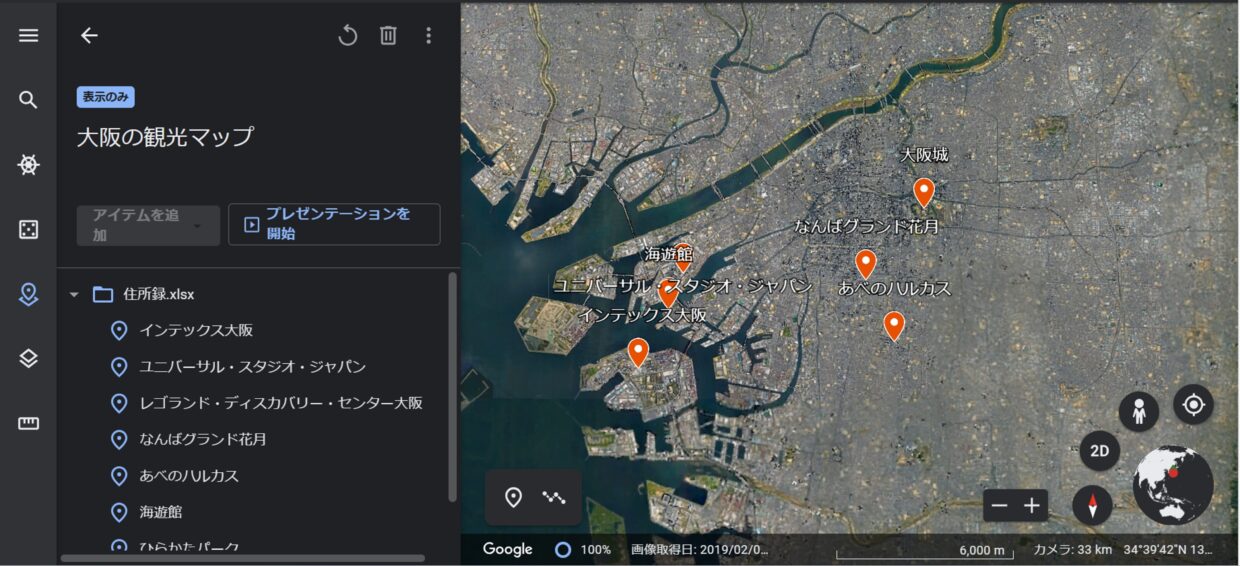Zoom out with the minus button

point(999,506)
